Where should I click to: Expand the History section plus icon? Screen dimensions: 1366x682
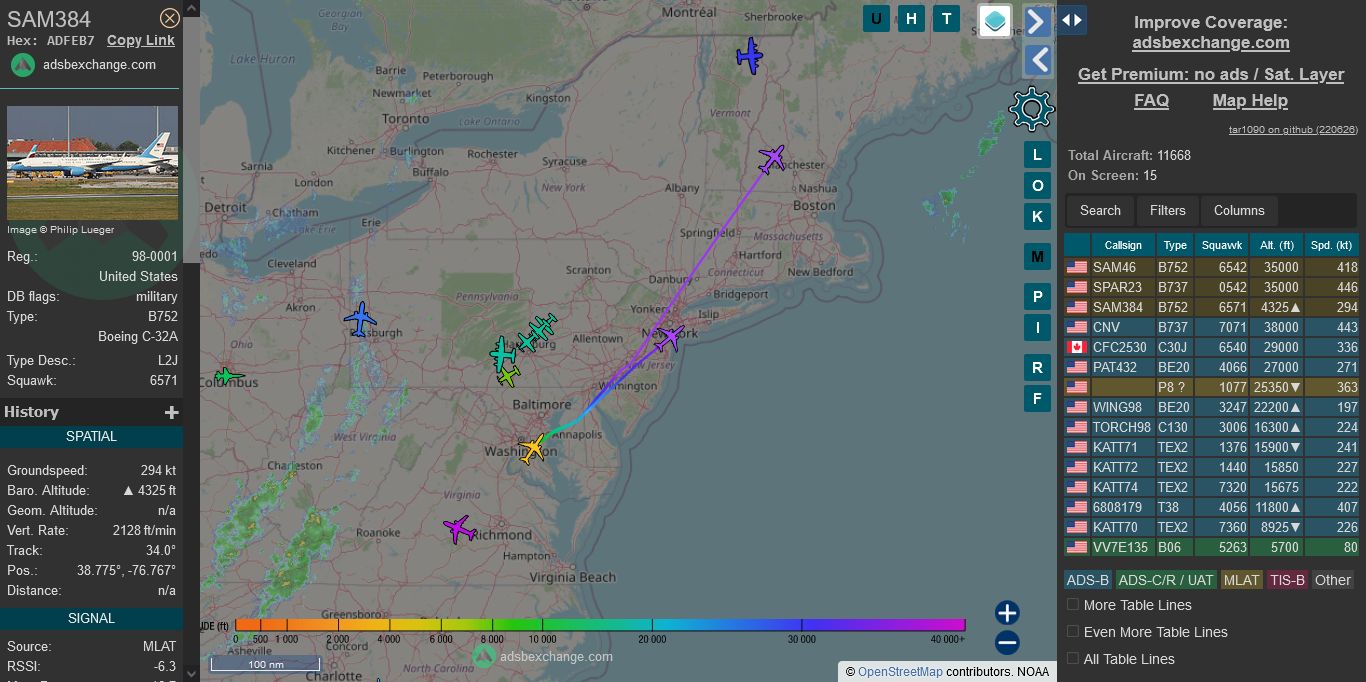tap(172, 412)
